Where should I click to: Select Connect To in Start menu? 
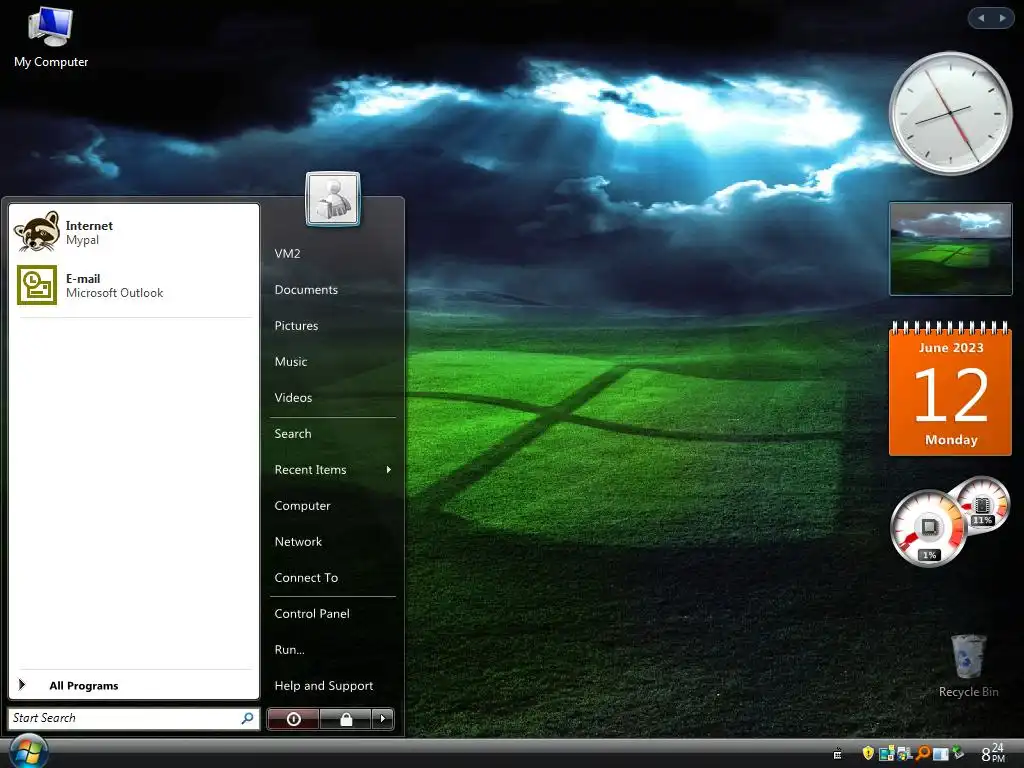coord(306,577)
